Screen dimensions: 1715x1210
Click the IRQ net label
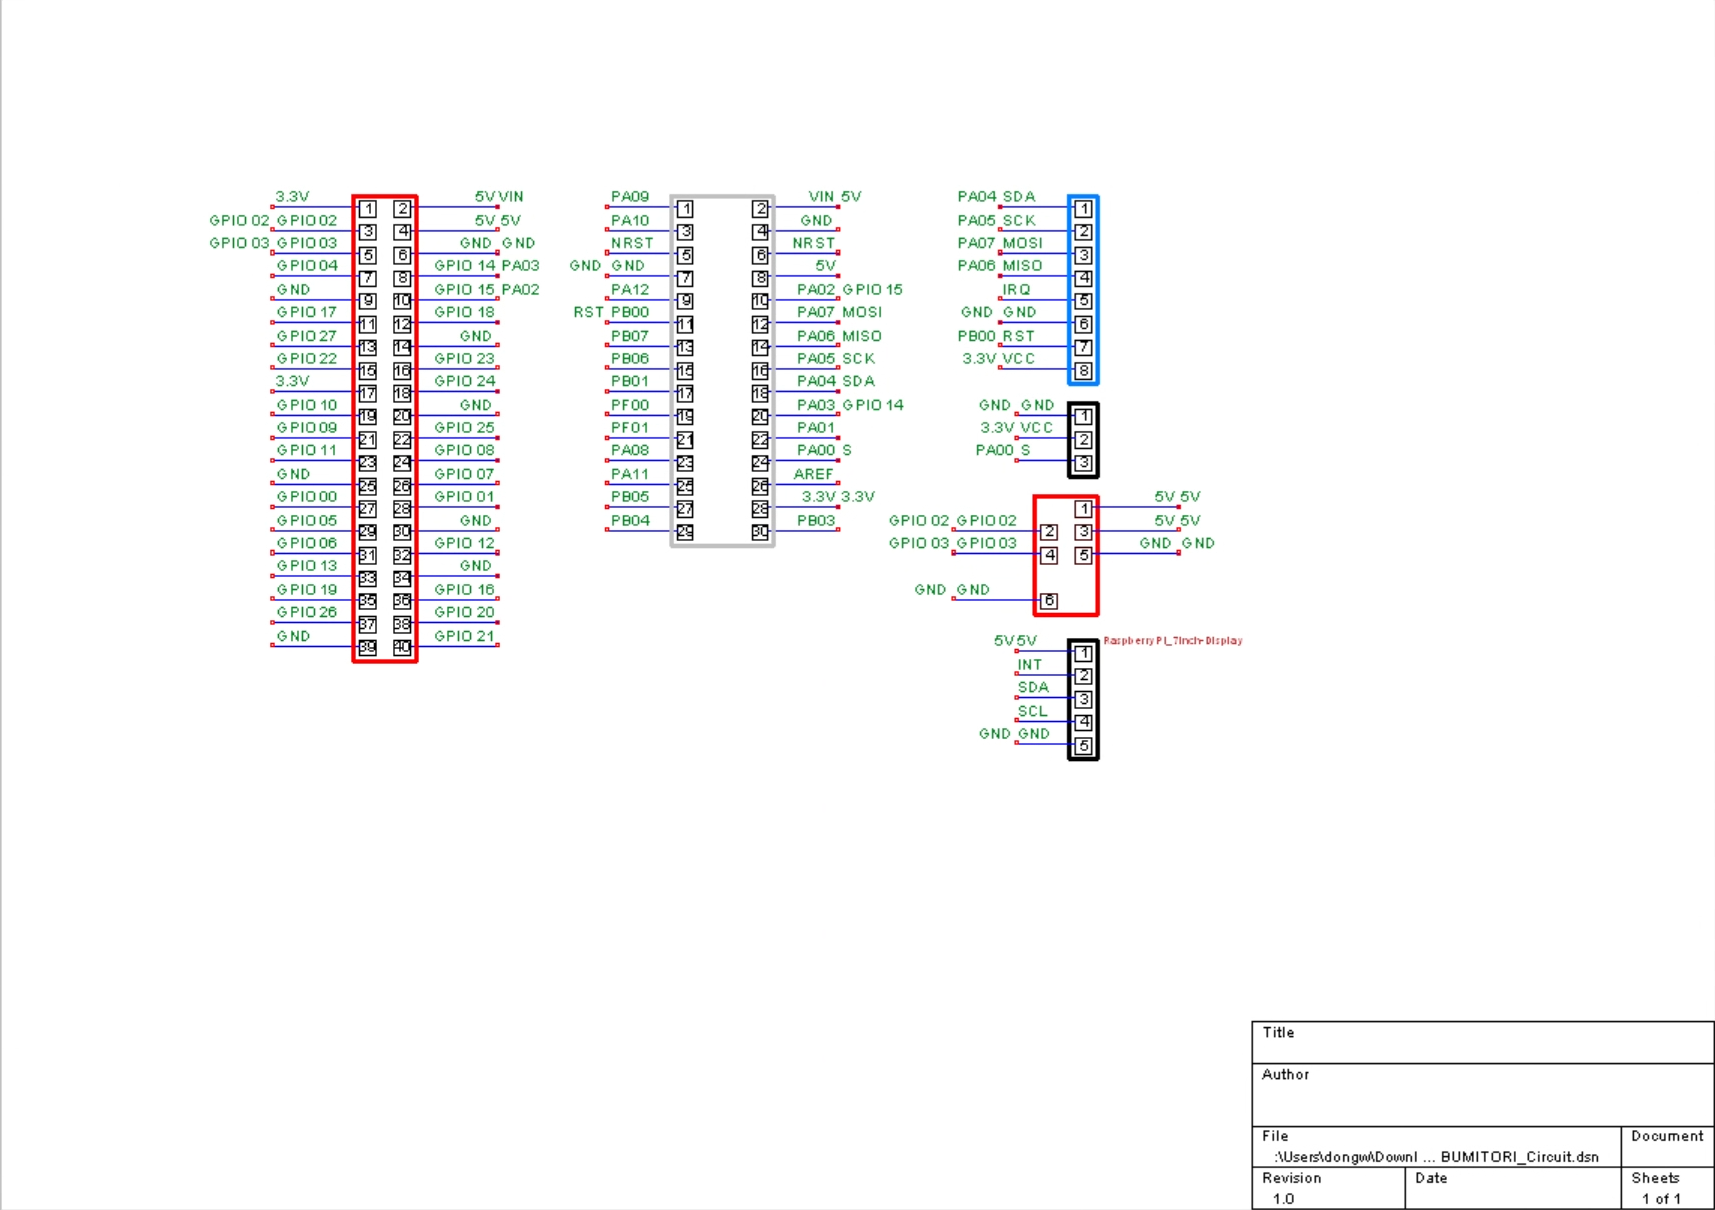coord(1016,289)
